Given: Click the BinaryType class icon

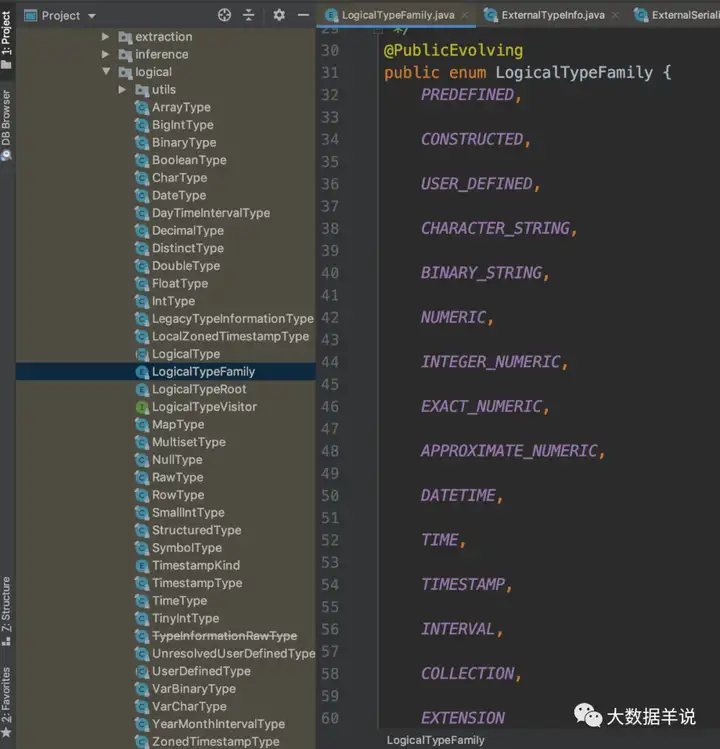Looking at the screenshot, I should (142, 143).
